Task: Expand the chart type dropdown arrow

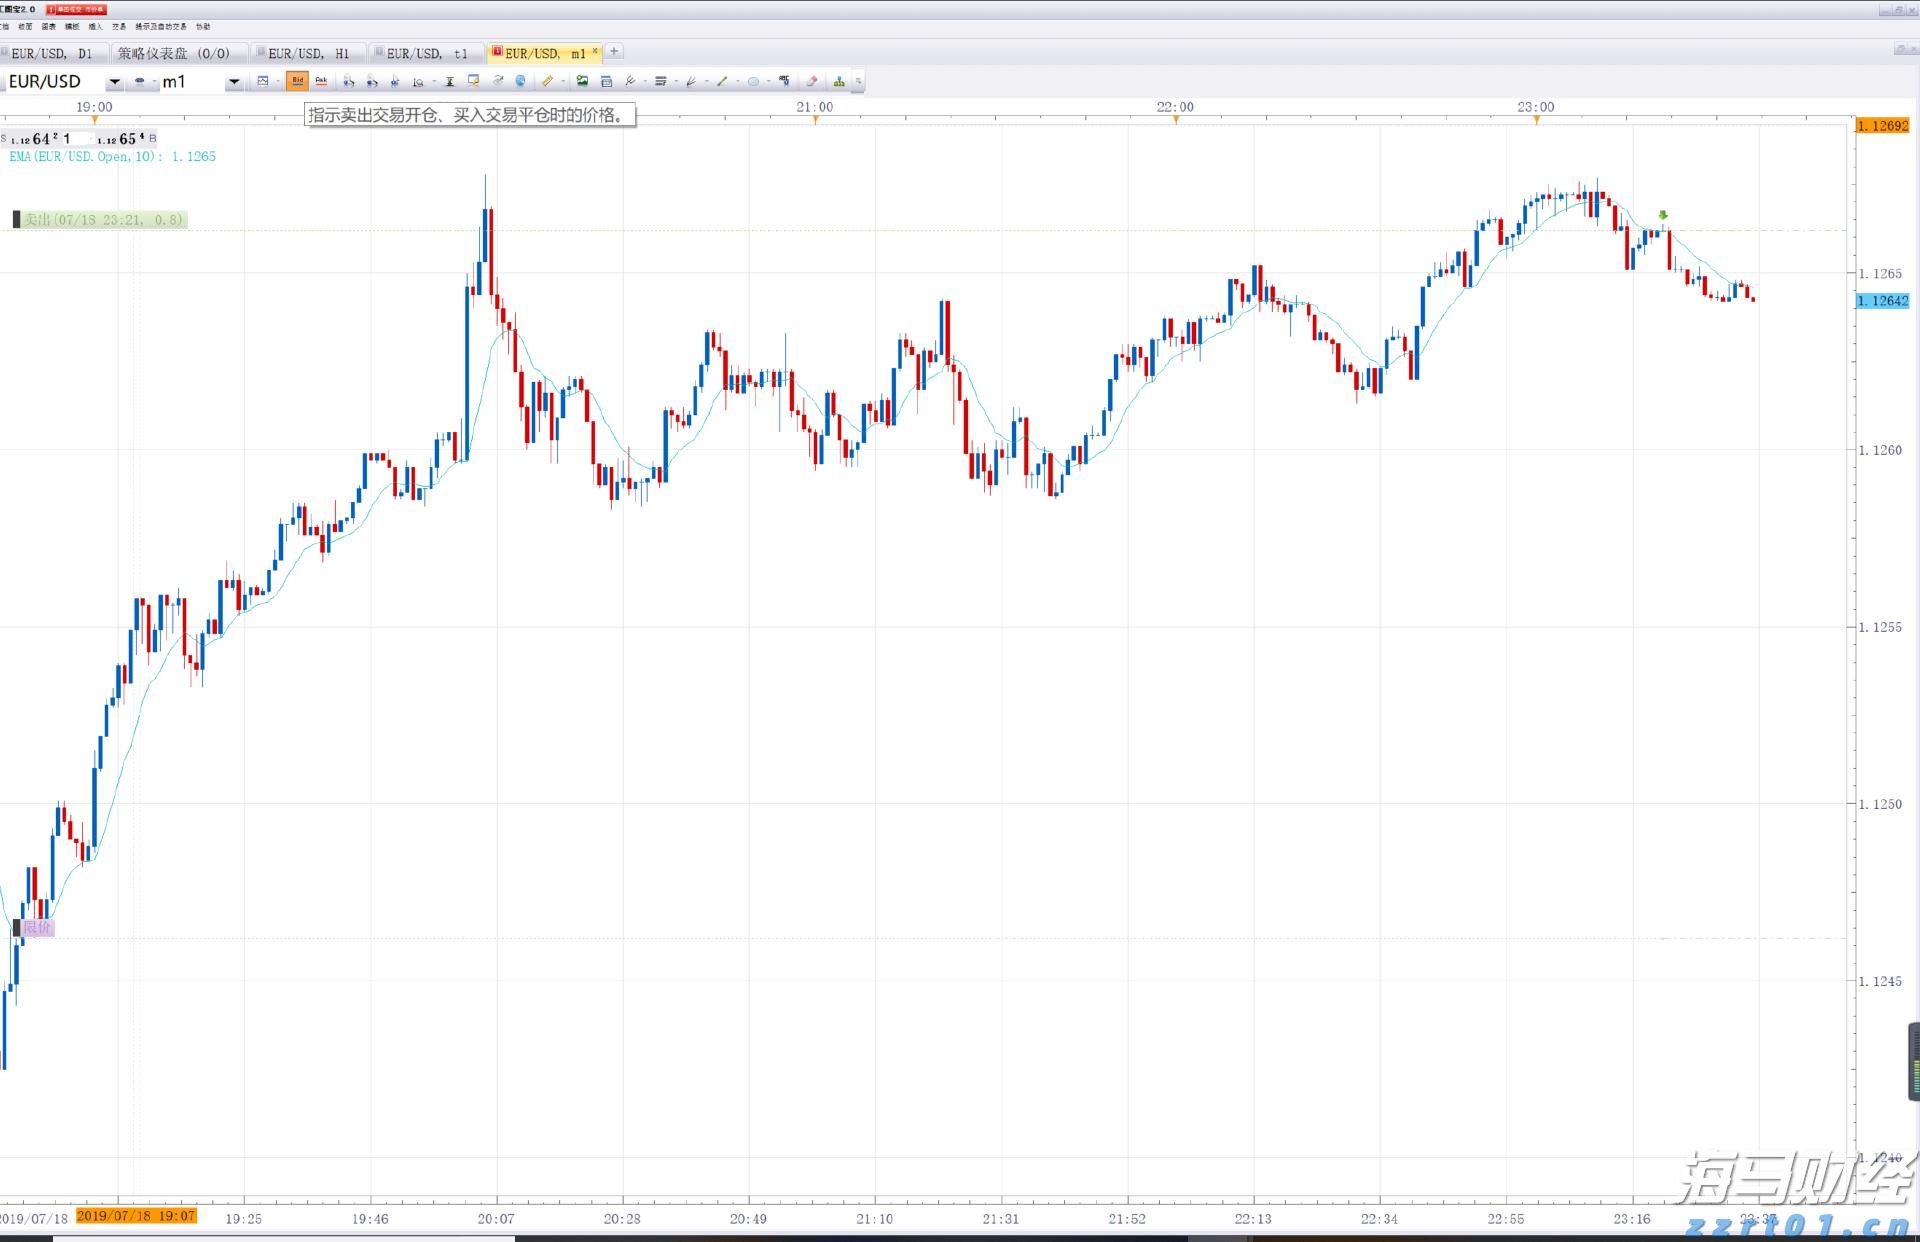Action: click(278, 82)
